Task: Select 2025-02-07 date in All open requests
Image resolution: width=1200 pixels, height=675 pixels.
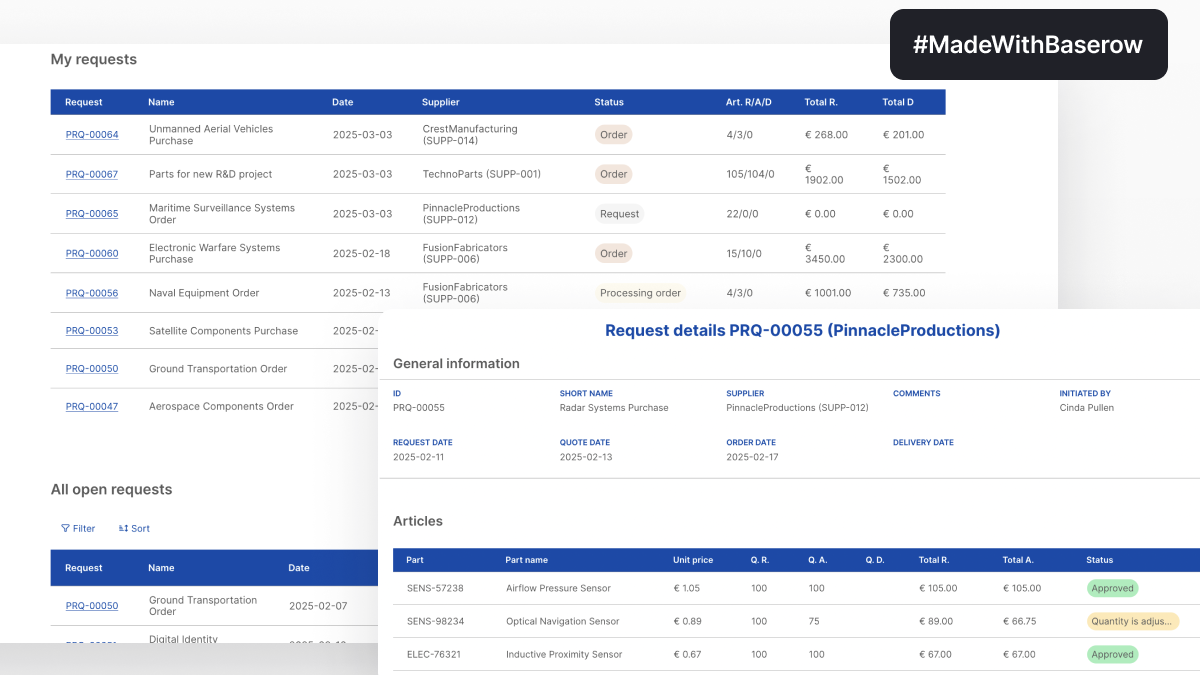Action: (318, 606)
